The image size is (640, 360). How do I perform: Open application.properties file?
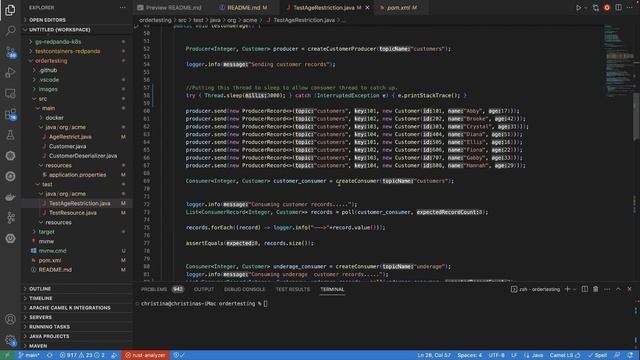click(x=78, y=175)
